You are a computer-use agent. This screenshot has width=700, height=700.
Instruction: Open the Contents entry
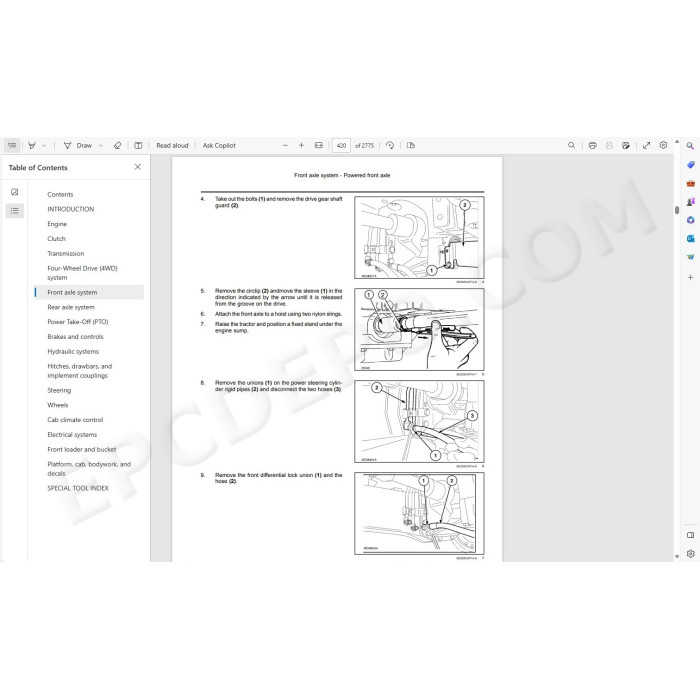[x=60, y=195]
